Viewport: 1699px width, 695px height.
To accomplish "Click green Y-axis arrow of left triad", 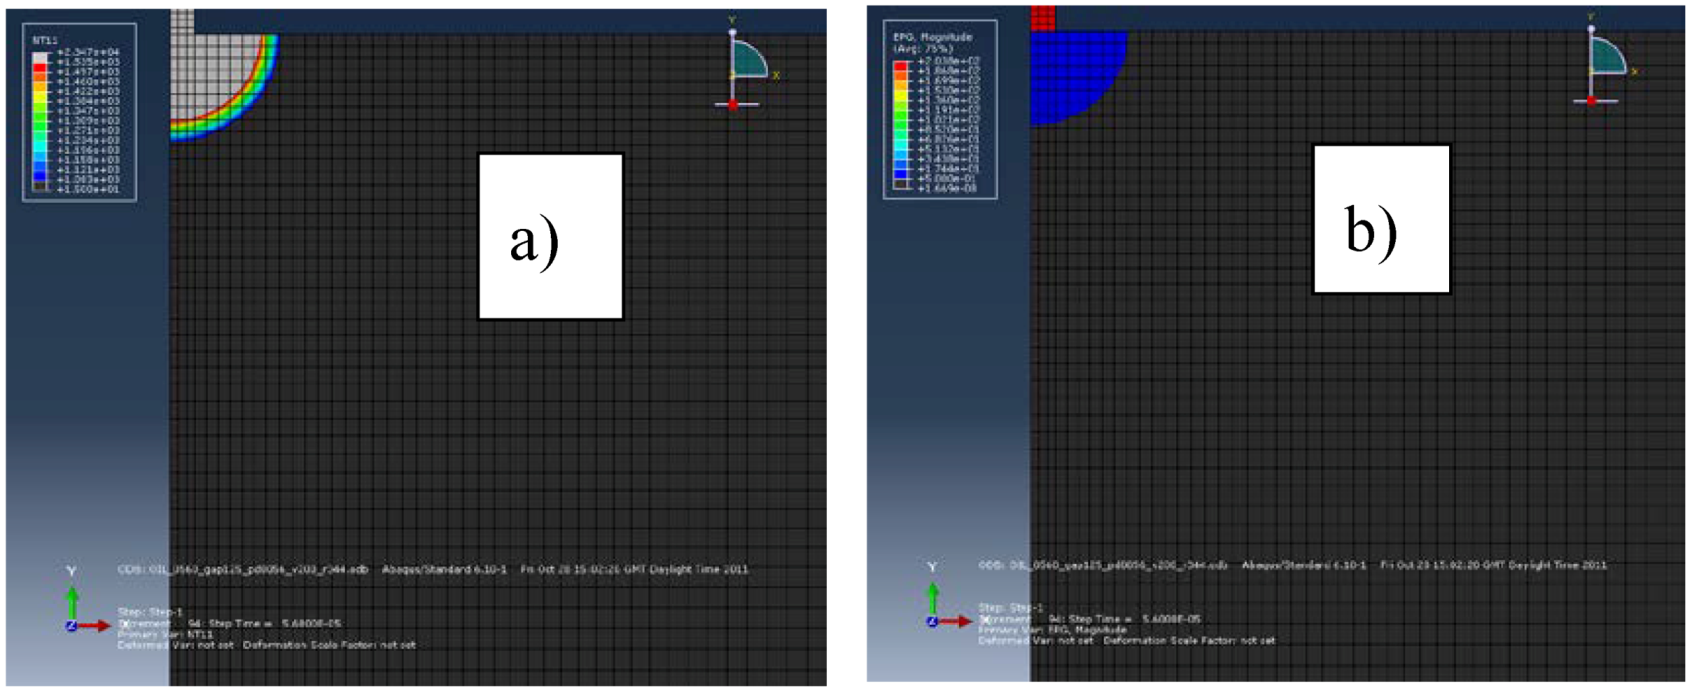I will [72, 600].
